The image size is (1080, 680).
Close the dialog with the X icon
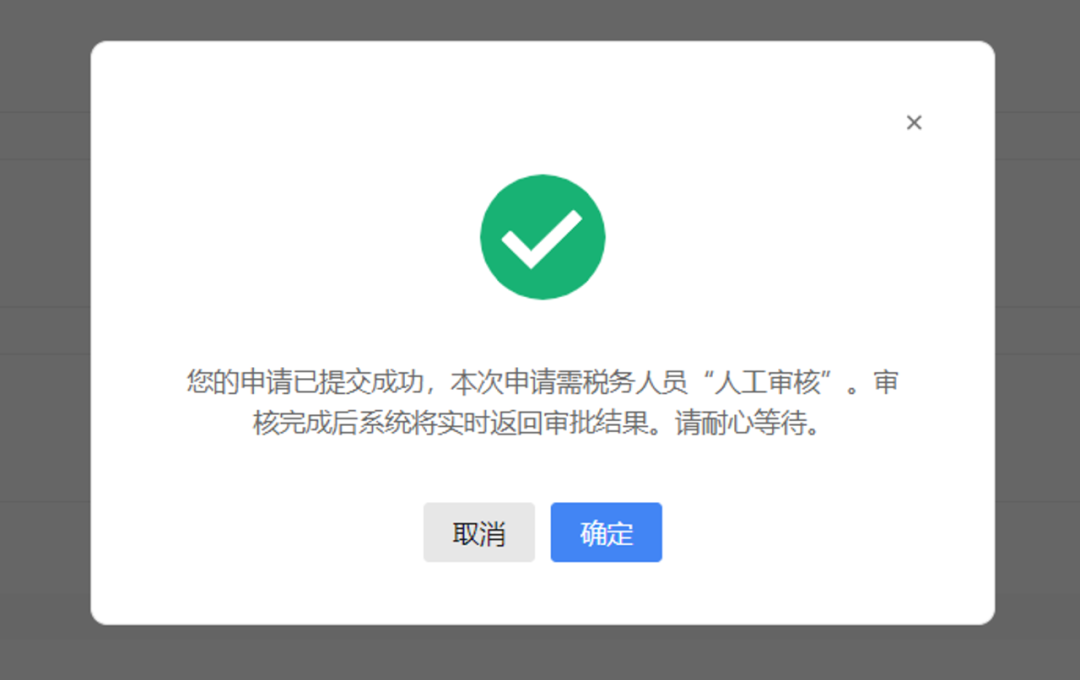914,123
